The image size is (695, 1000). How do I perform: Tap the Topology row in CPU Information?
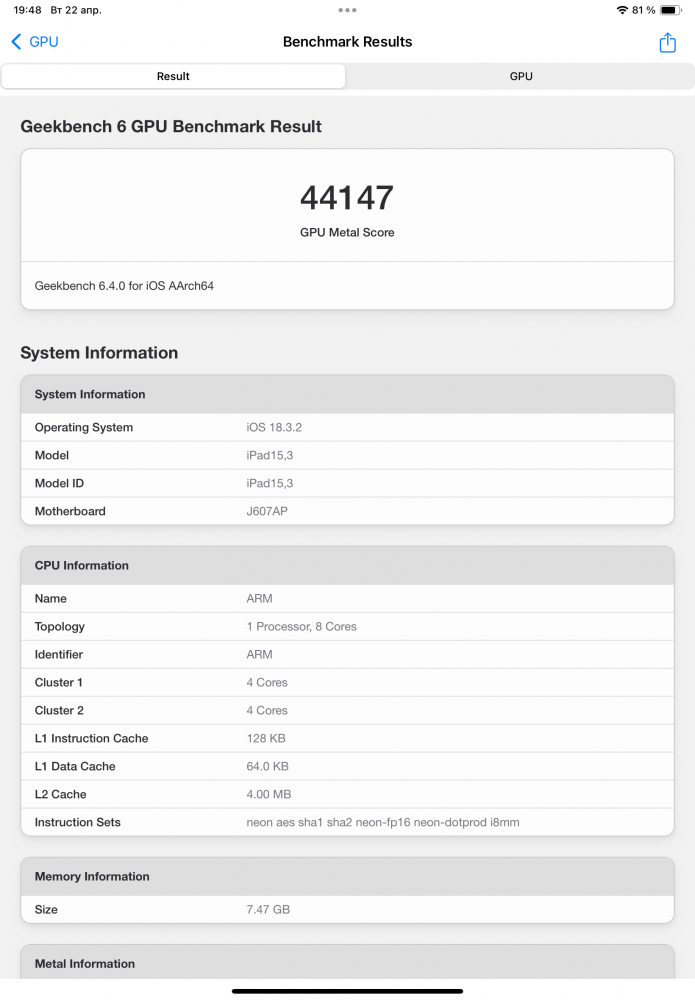click(347, 626)
